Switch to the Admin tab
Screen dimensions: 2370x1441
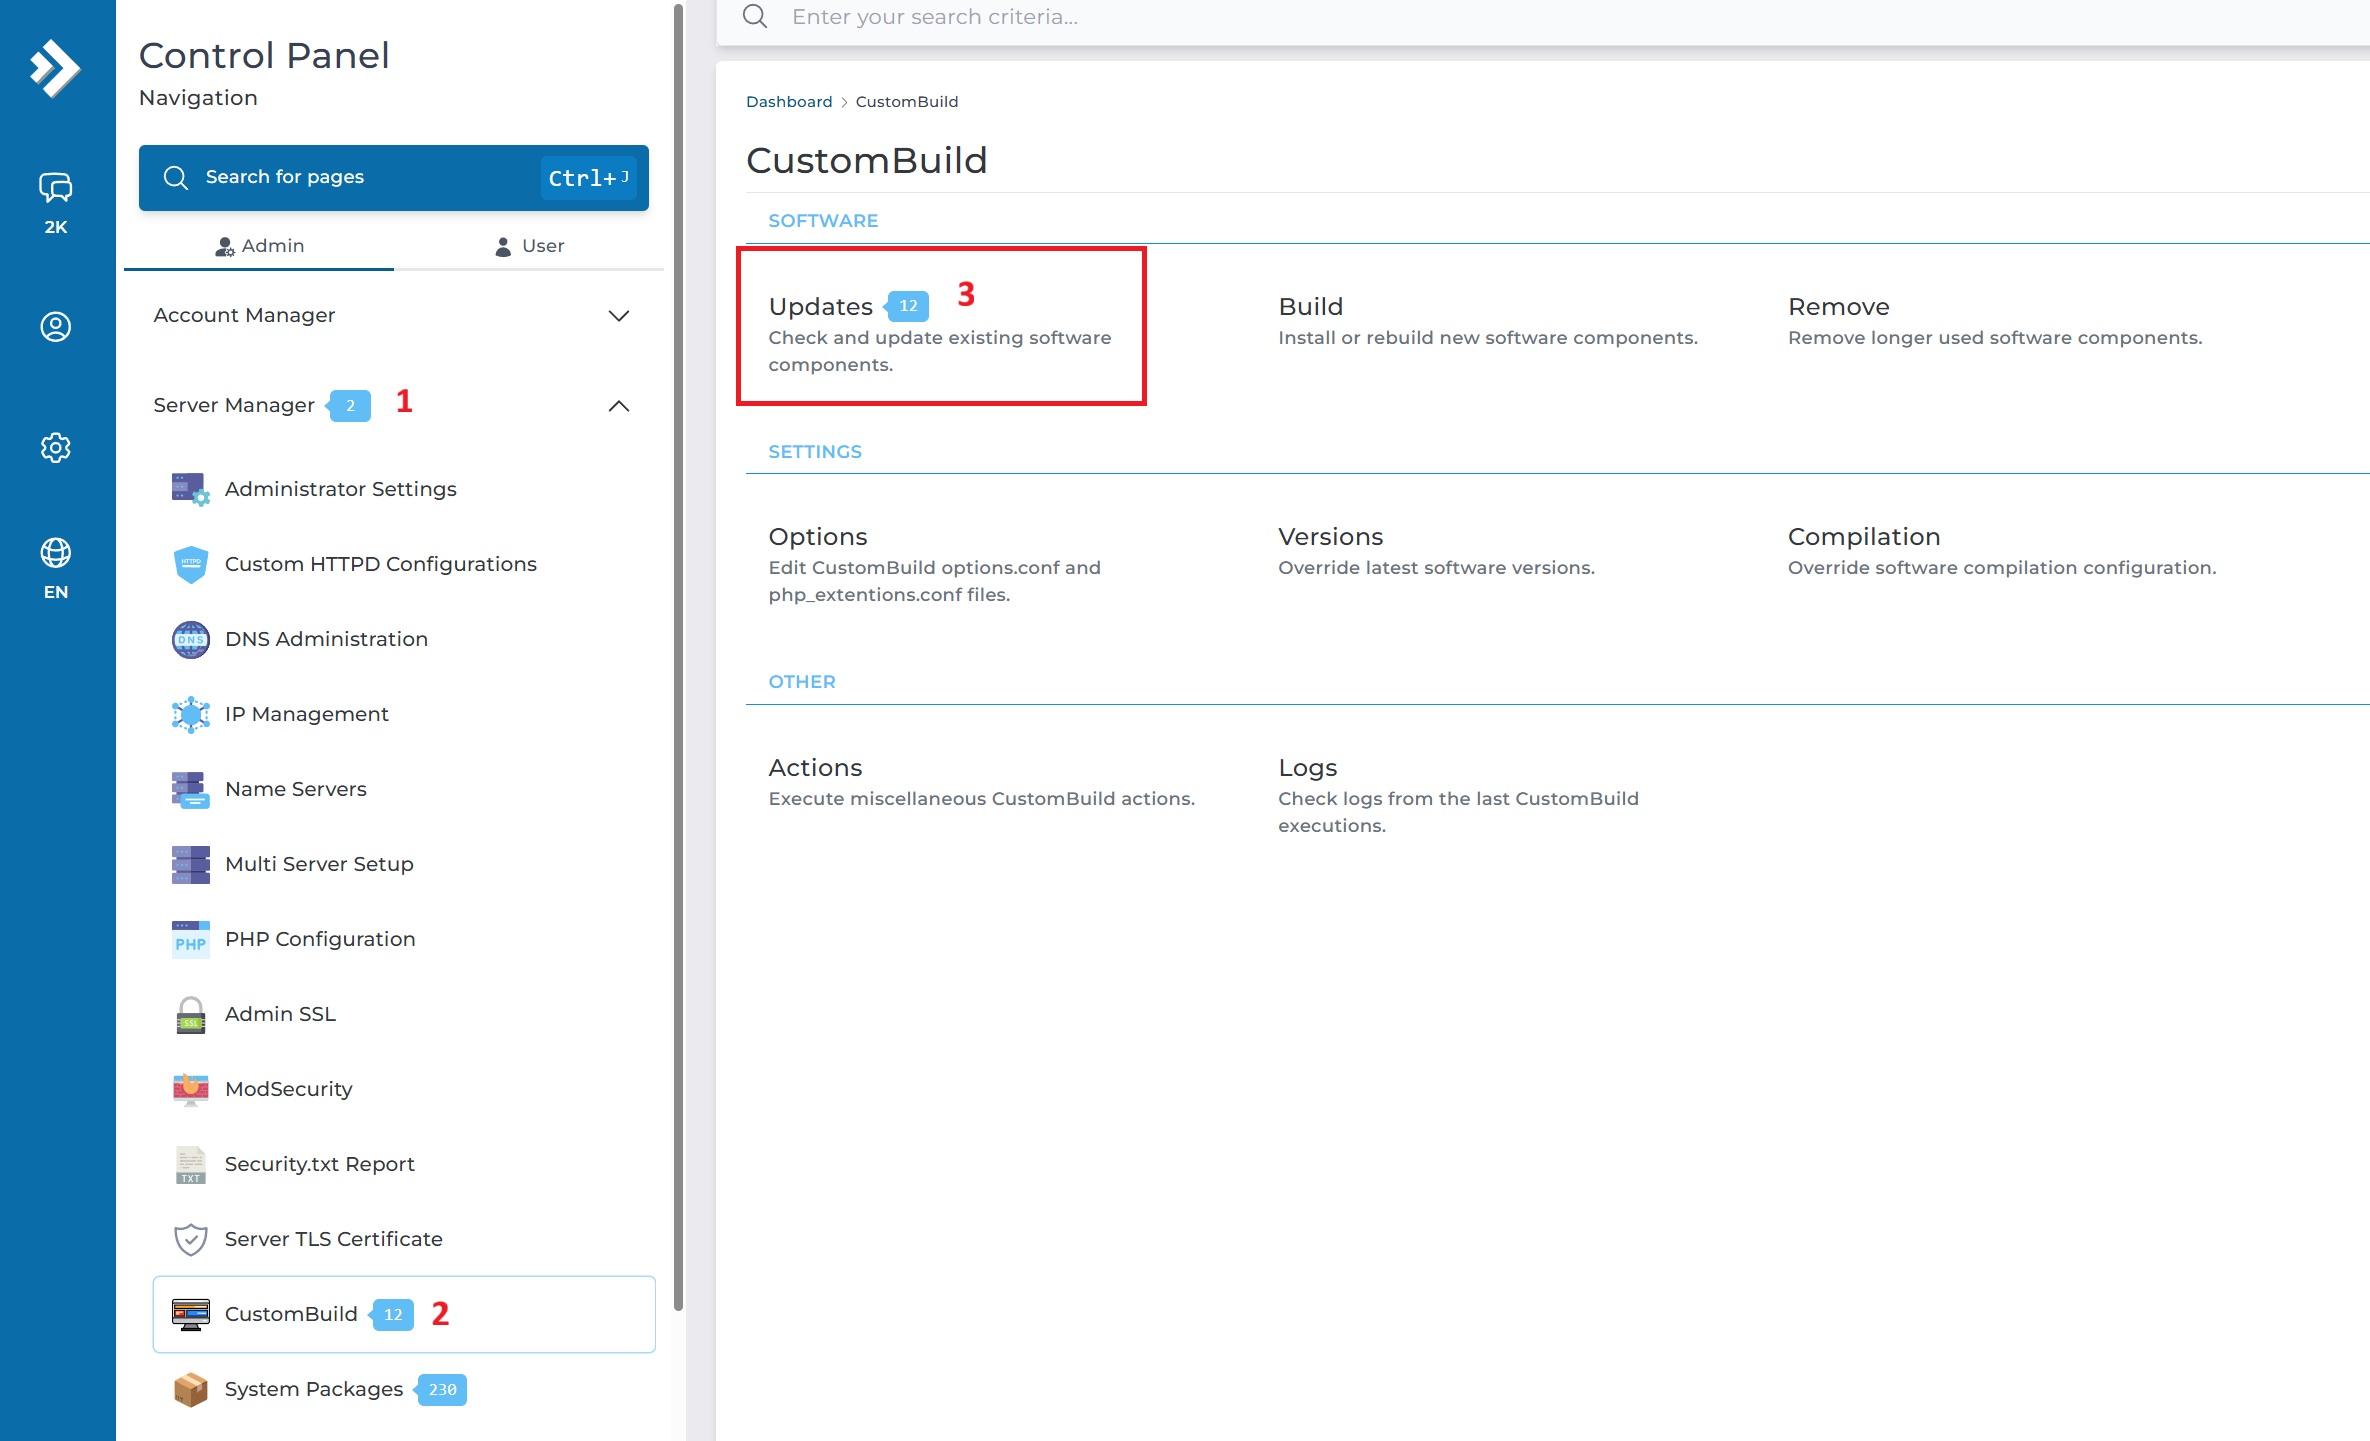(259, 246)
